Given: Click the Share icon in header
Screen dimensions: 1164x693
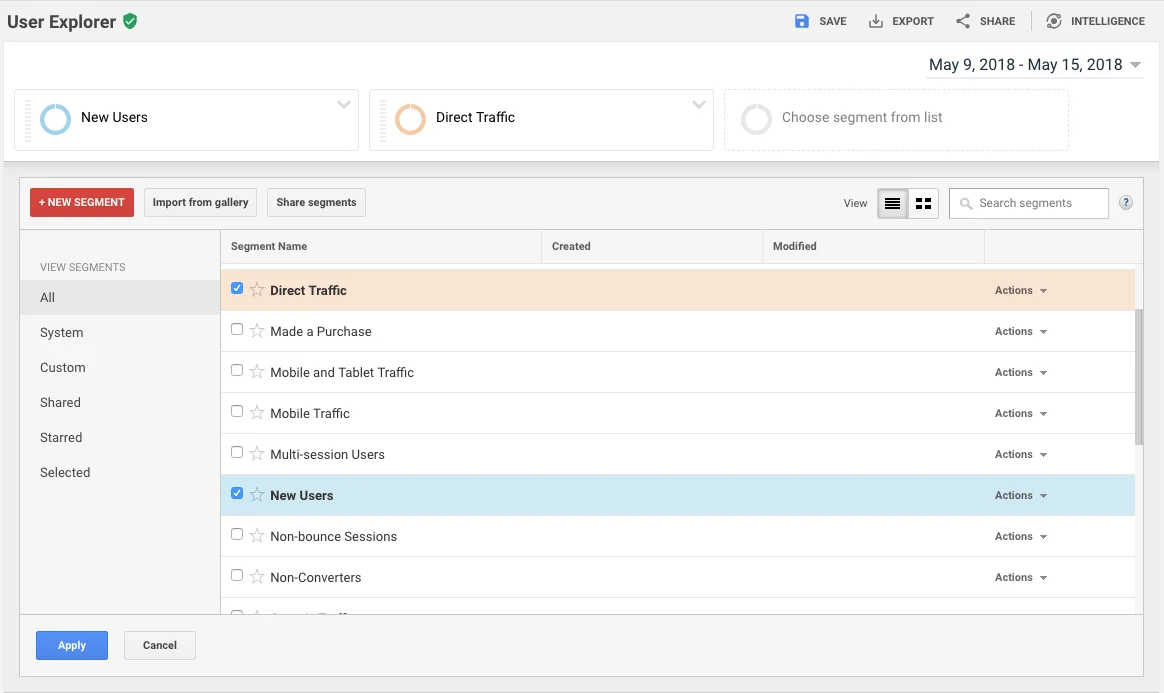Looking at the screenshot, I should tap(963, 21).
